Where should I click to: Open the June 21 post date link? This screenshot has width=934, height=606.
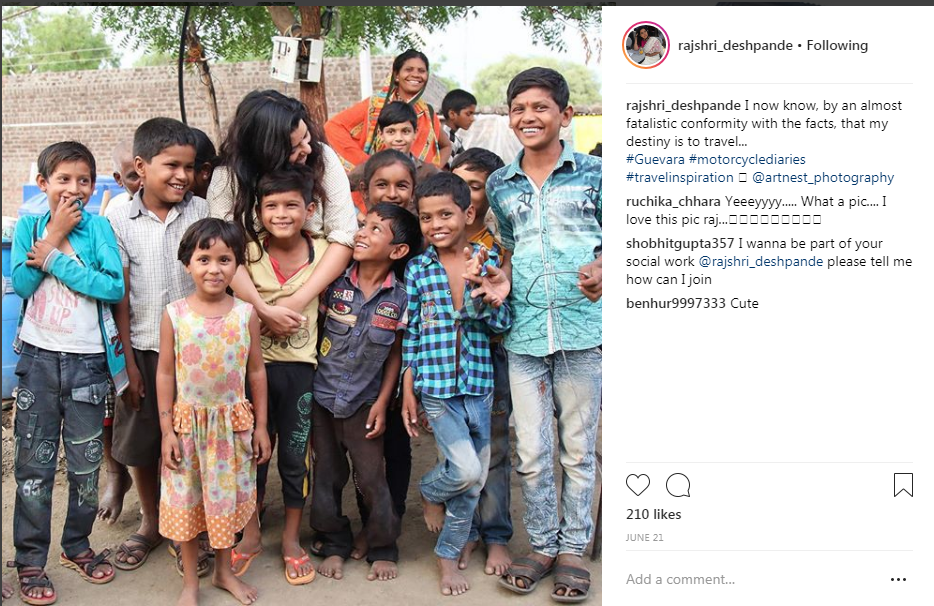point(644,537)
